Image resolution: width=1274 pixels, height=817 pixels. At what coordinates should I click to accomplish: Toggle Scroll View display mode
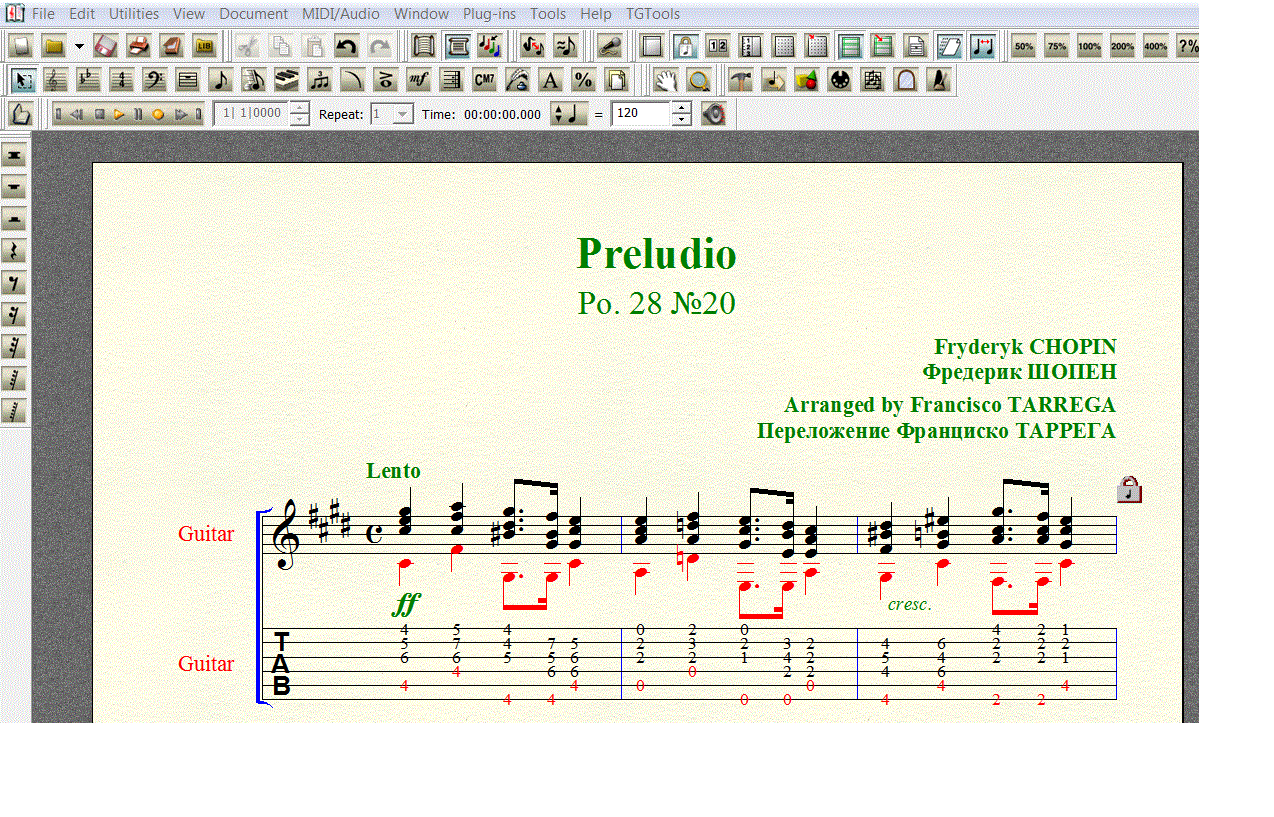[x=424, y=46]
